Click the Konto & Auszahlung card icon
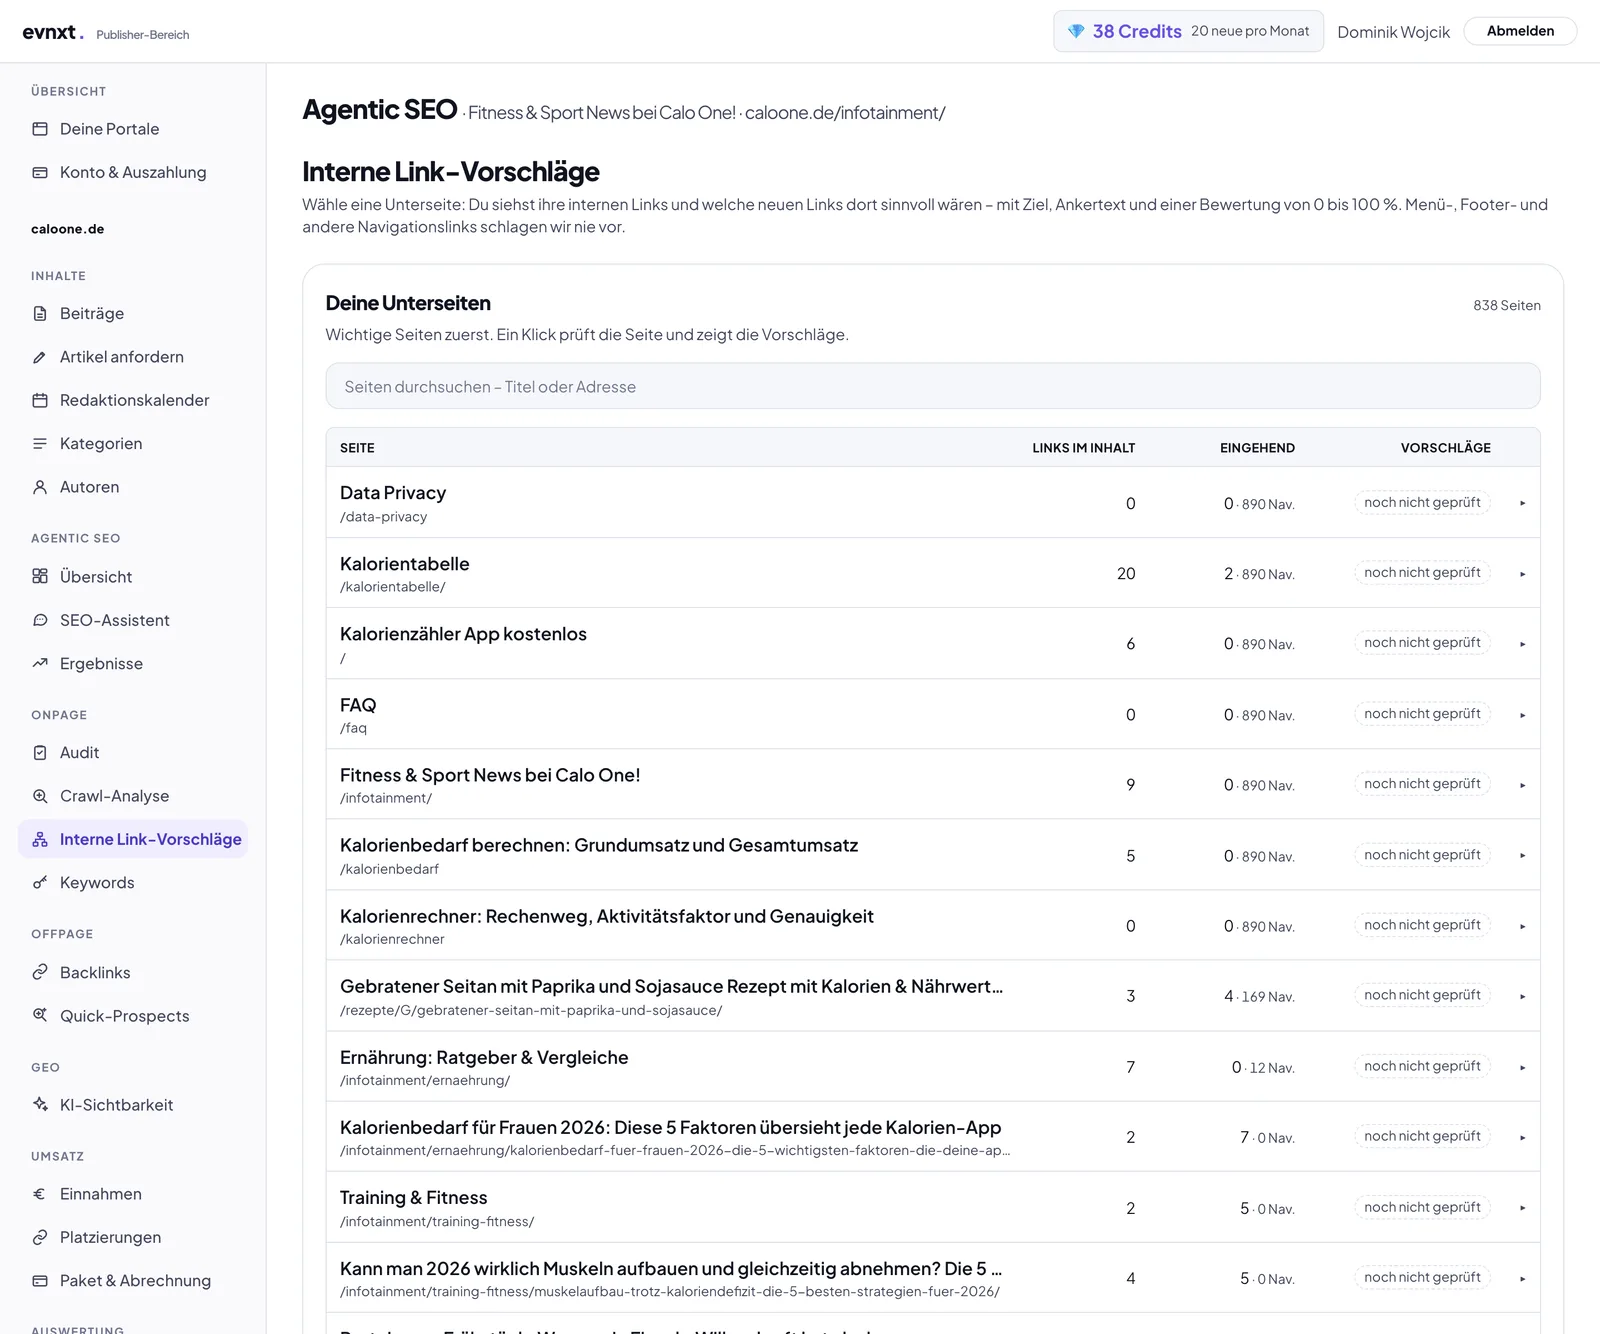The image size is (1600, 1334). coord(40,172)
